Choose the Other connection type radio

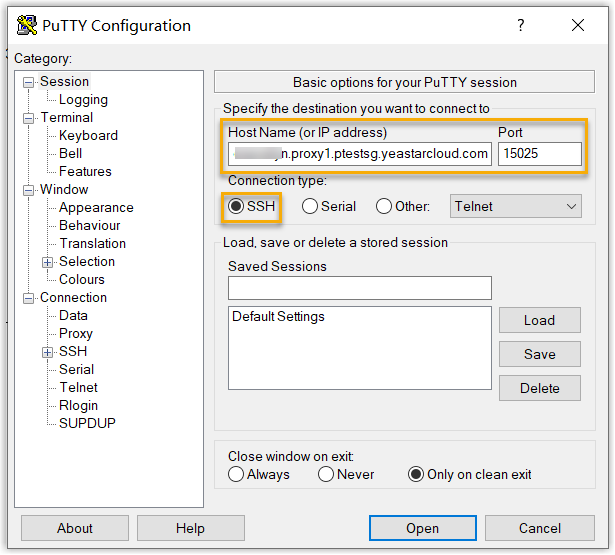tap(384, 206)
